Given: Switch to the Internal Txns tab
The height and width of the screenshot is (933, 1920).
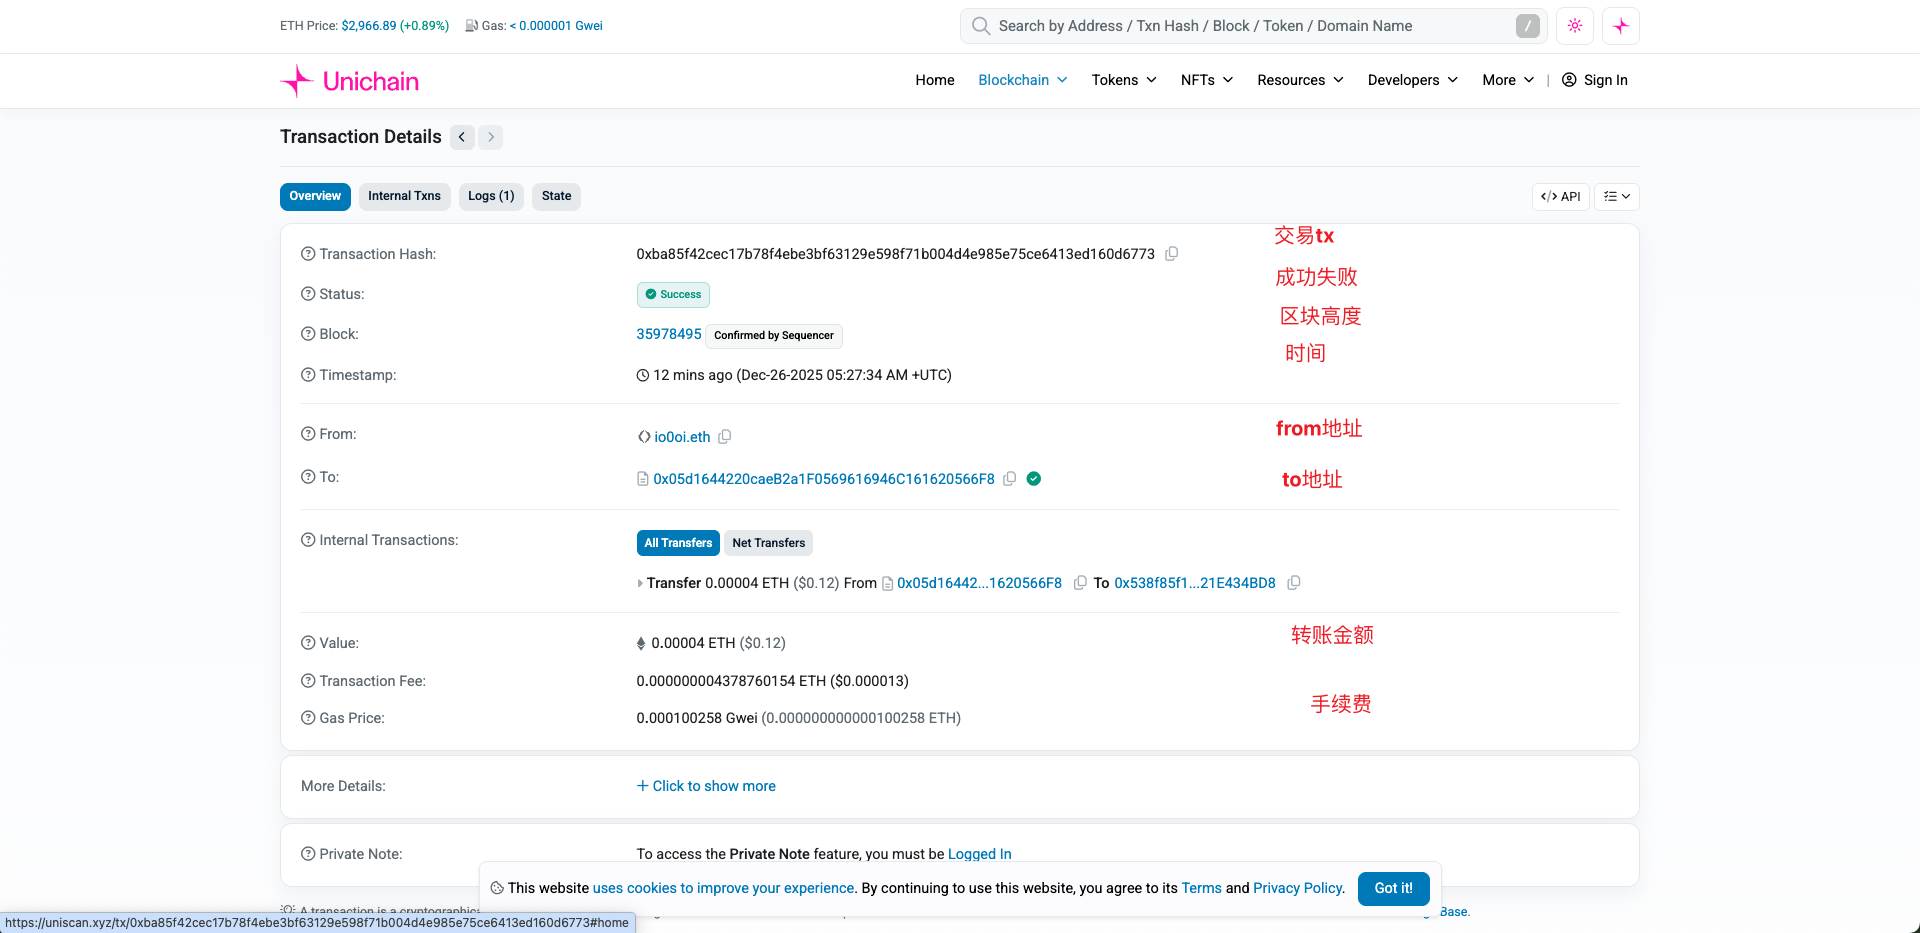Looking at the screenshot, I should (x=404, y=196).
